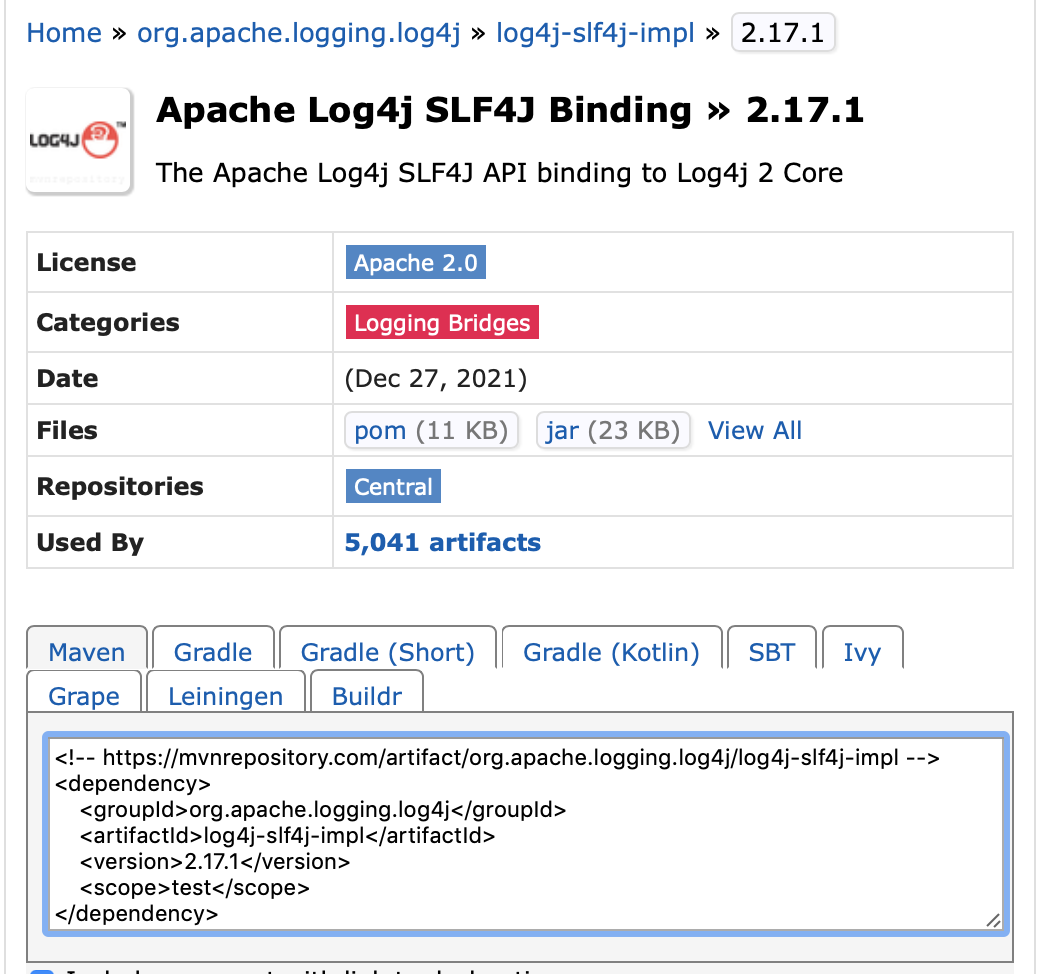Download the jar (23 KB) file
Image resolution: width=1038 pixels, height=974 pixels.
pyautogui.click(x=613, y=430)
